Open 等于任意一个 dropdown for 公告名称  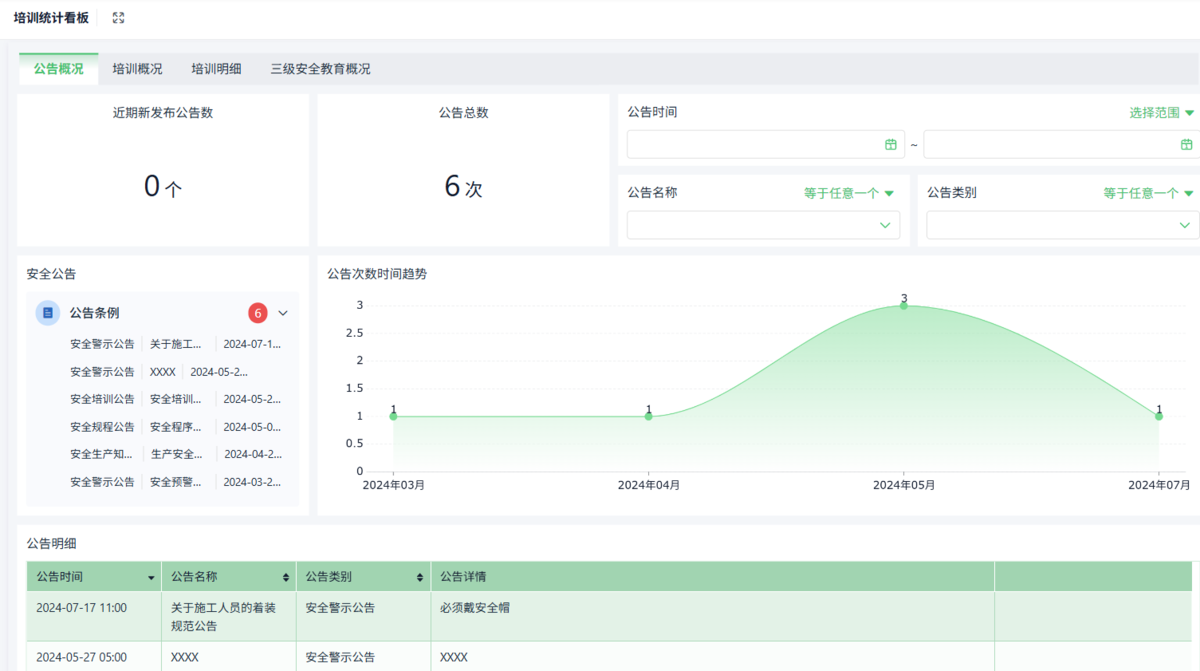click(849, 193)
